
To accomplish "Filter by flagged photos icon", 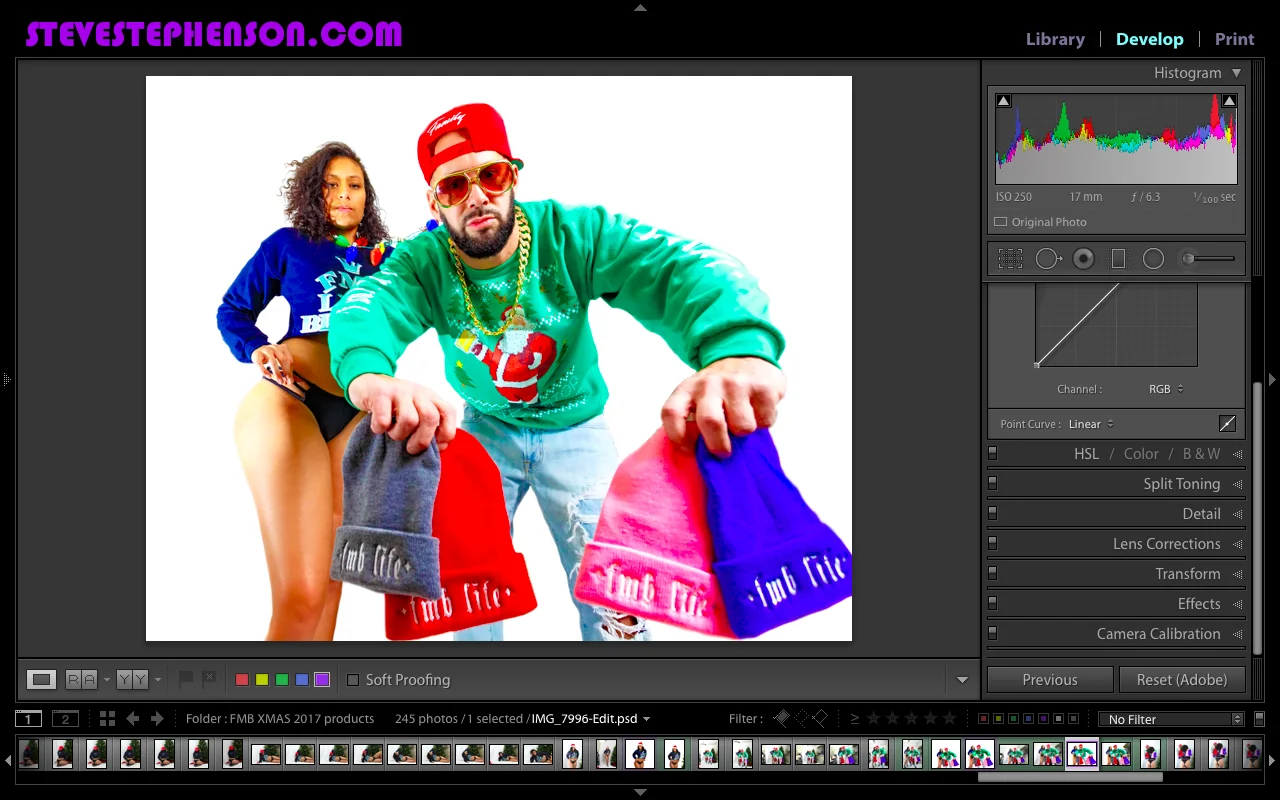I will [782, 718].
